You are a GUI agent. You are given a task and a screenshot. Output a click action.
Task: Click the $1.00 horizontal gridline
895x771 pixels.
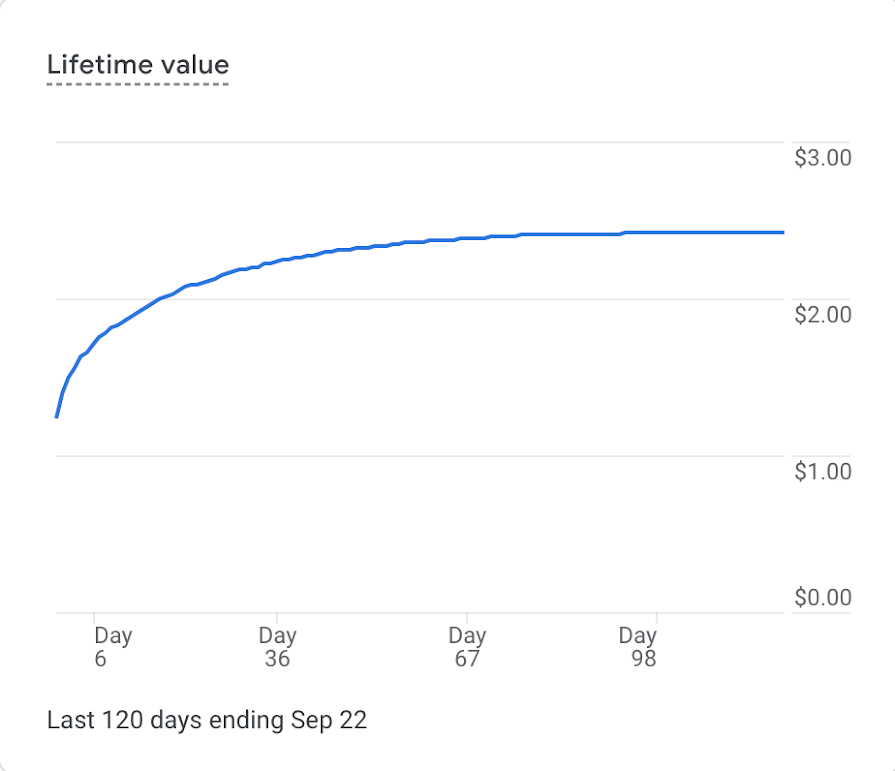400,456
